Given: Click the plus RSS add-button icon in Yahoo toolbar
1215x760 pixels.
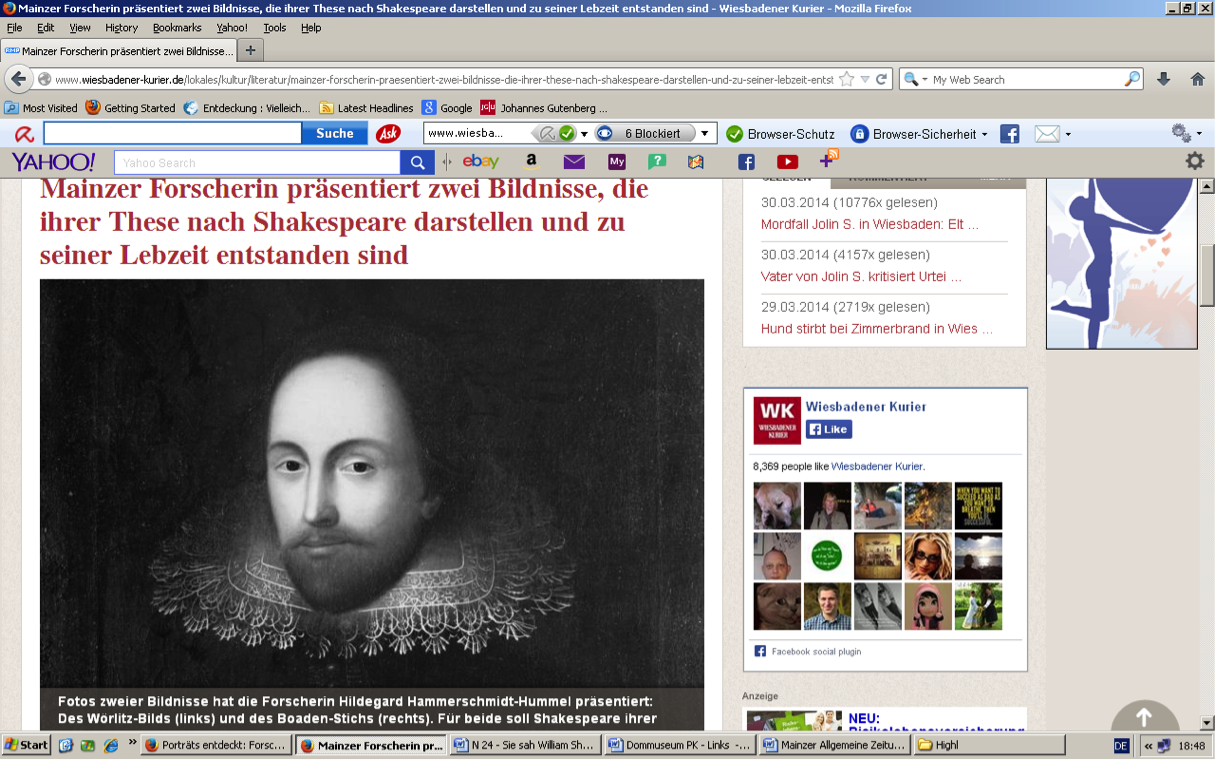Looking at the screenshot, I should [829, 159].
